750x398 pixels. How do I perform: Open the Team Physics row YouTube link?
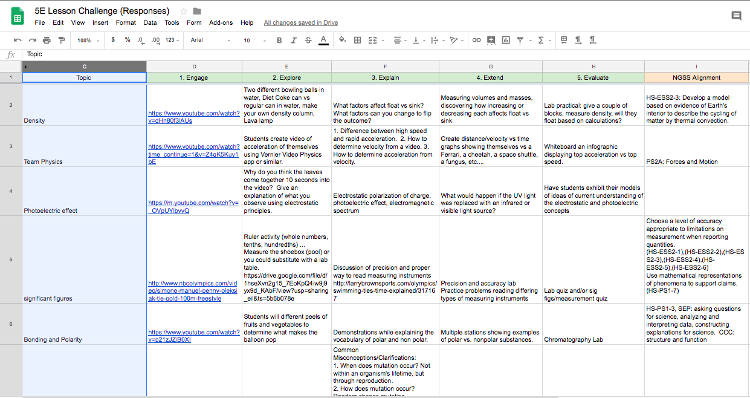(194, 154)
